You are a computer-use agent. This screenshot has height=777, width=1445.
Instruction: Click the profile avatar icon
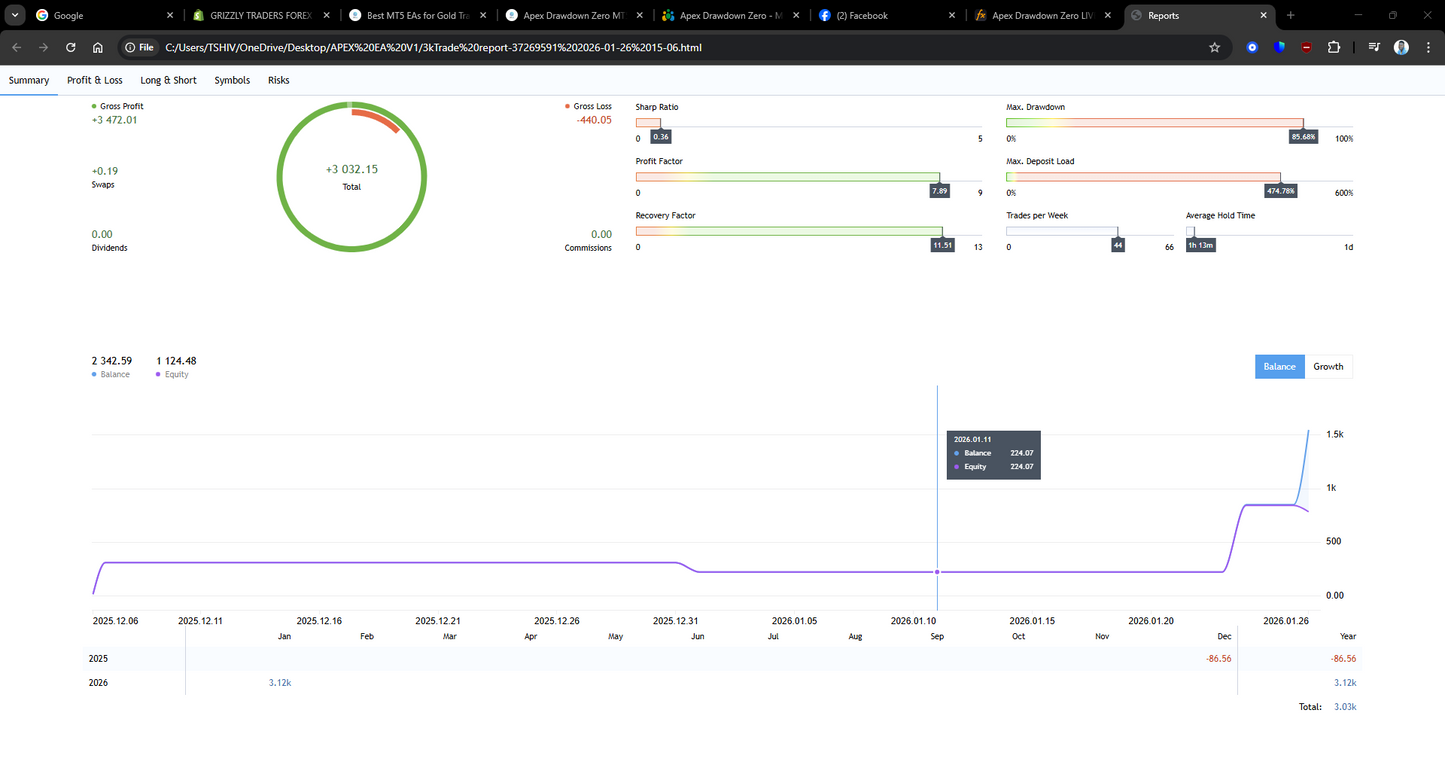[x=1401, y=47]
